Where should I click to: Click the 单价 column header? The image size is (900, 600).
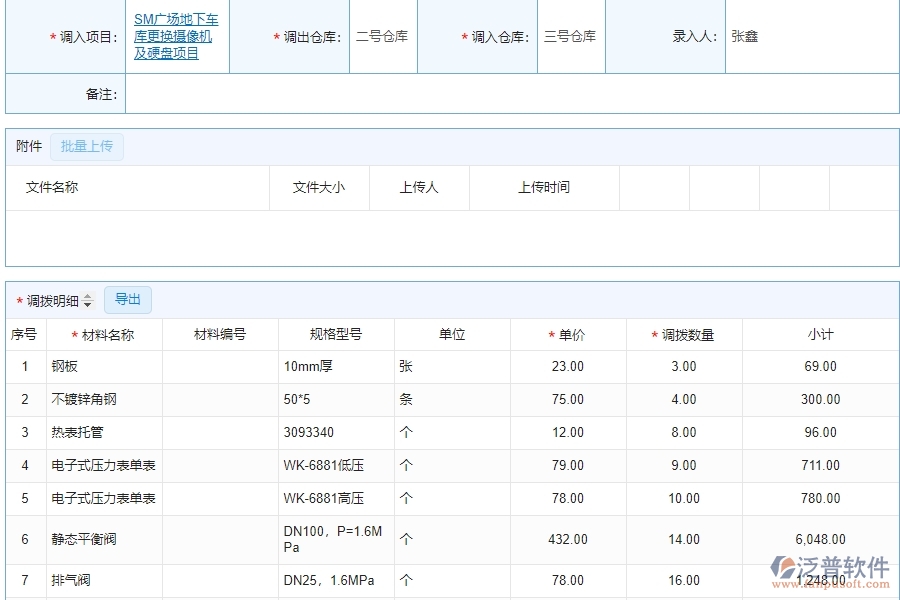[x=567, y=335]
